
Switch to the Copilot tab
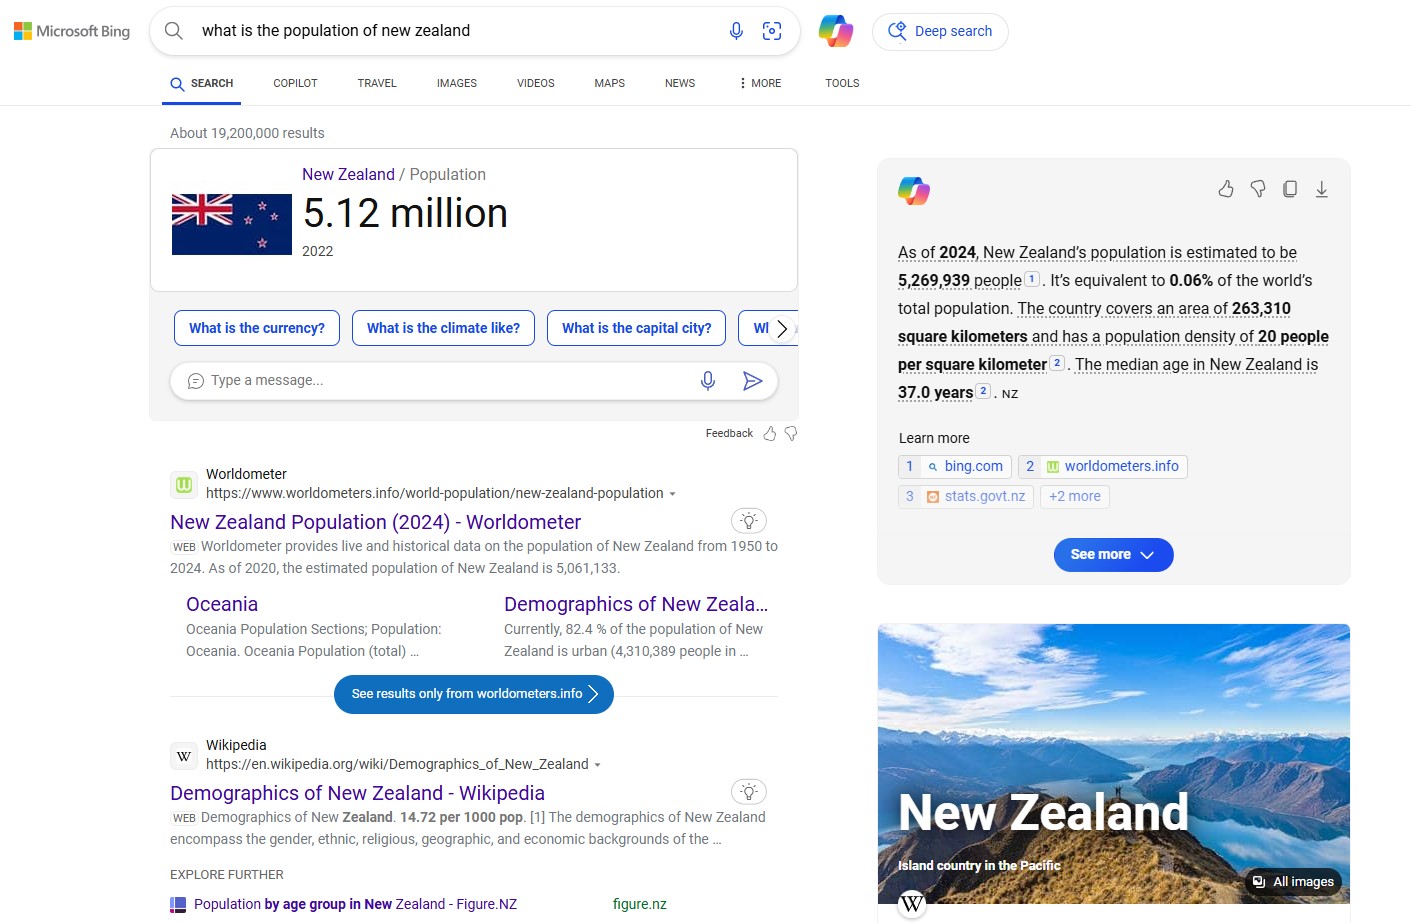pos(295,83)
